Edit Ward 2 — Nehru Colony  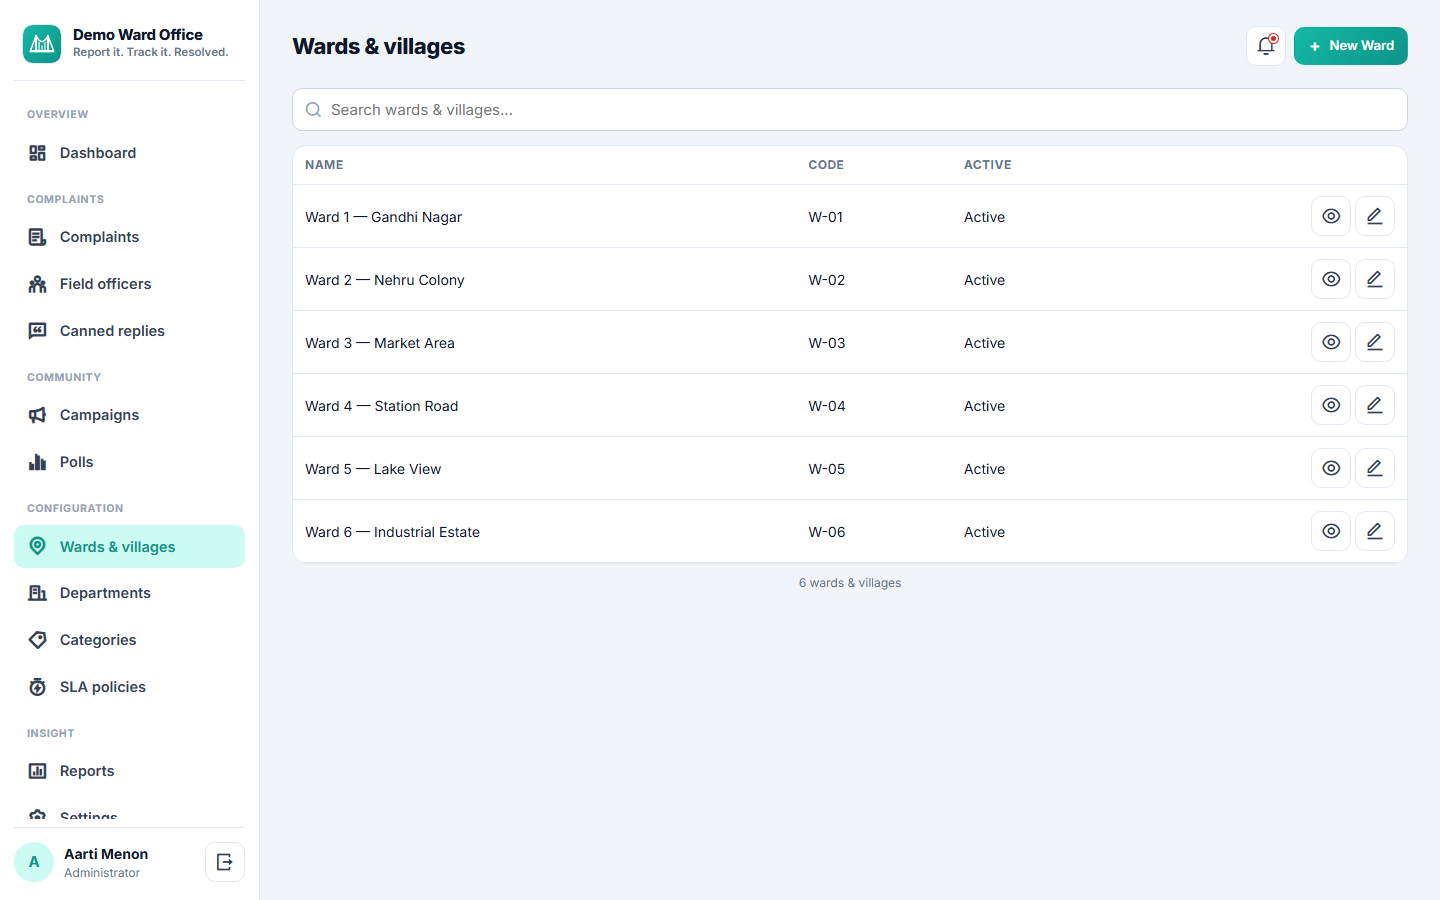click(x=1375, y=279)
